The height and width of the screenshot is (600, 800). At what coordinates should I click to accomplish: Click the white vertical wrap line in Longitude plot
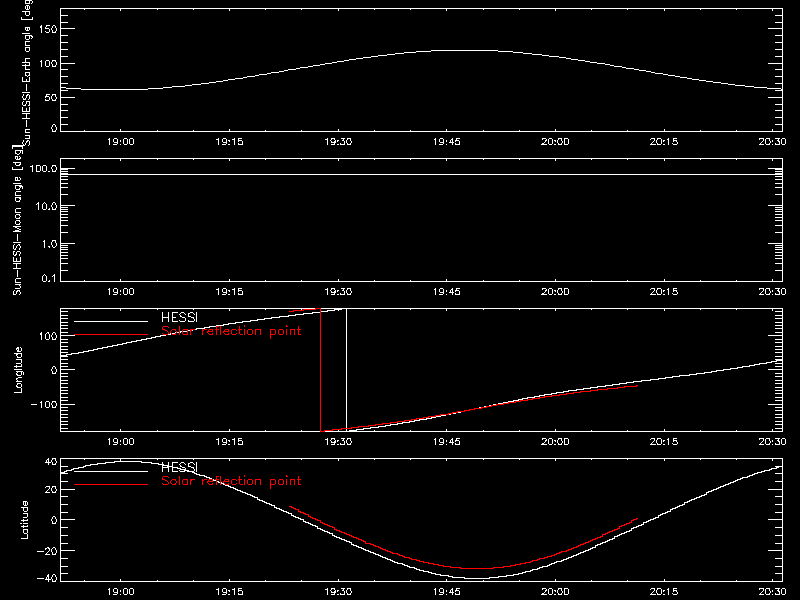[x=346, y=370]
